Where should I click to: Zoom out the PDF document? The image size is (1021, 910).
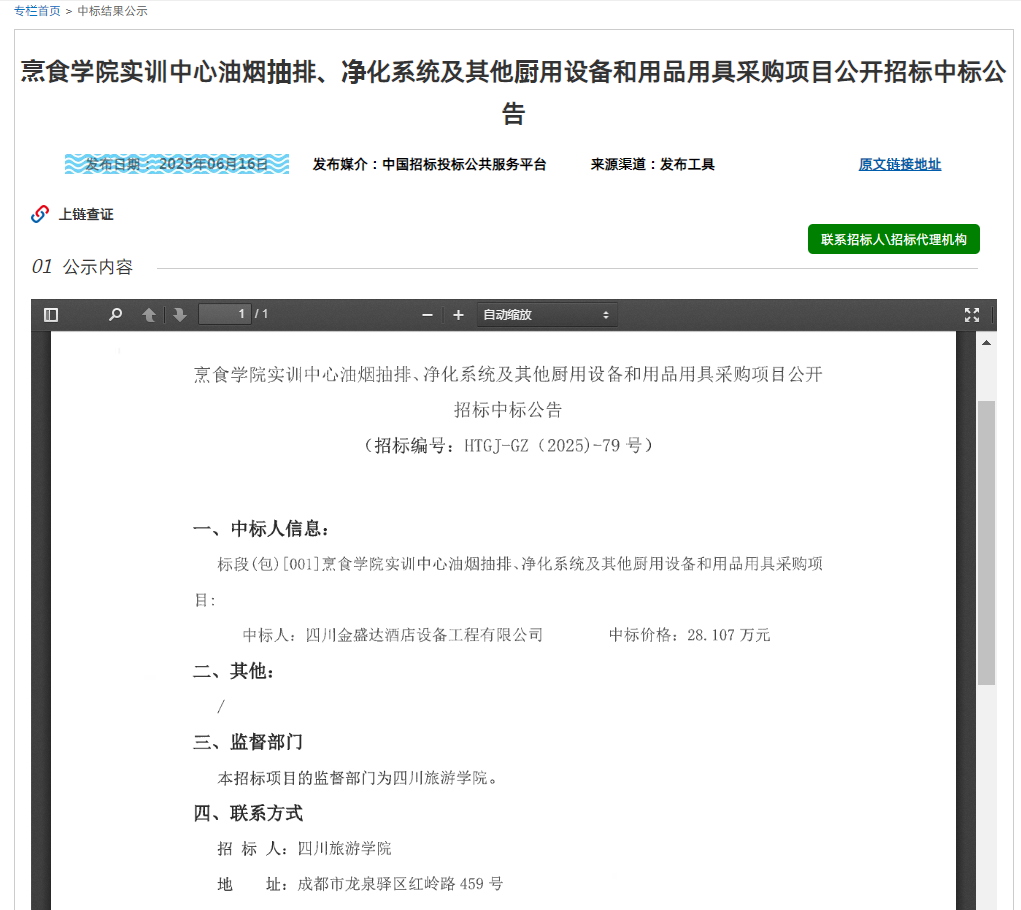click(427, 315)
